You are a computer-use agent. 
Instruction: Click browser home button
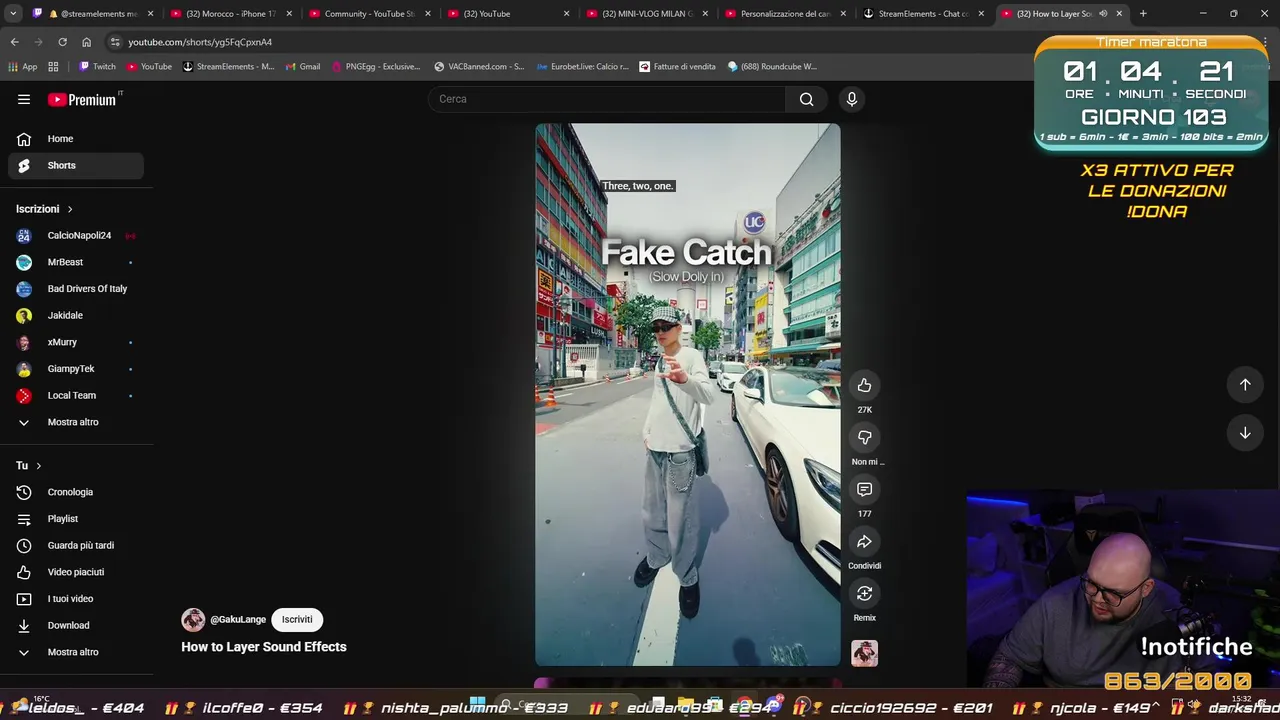[x=86, y=42]
